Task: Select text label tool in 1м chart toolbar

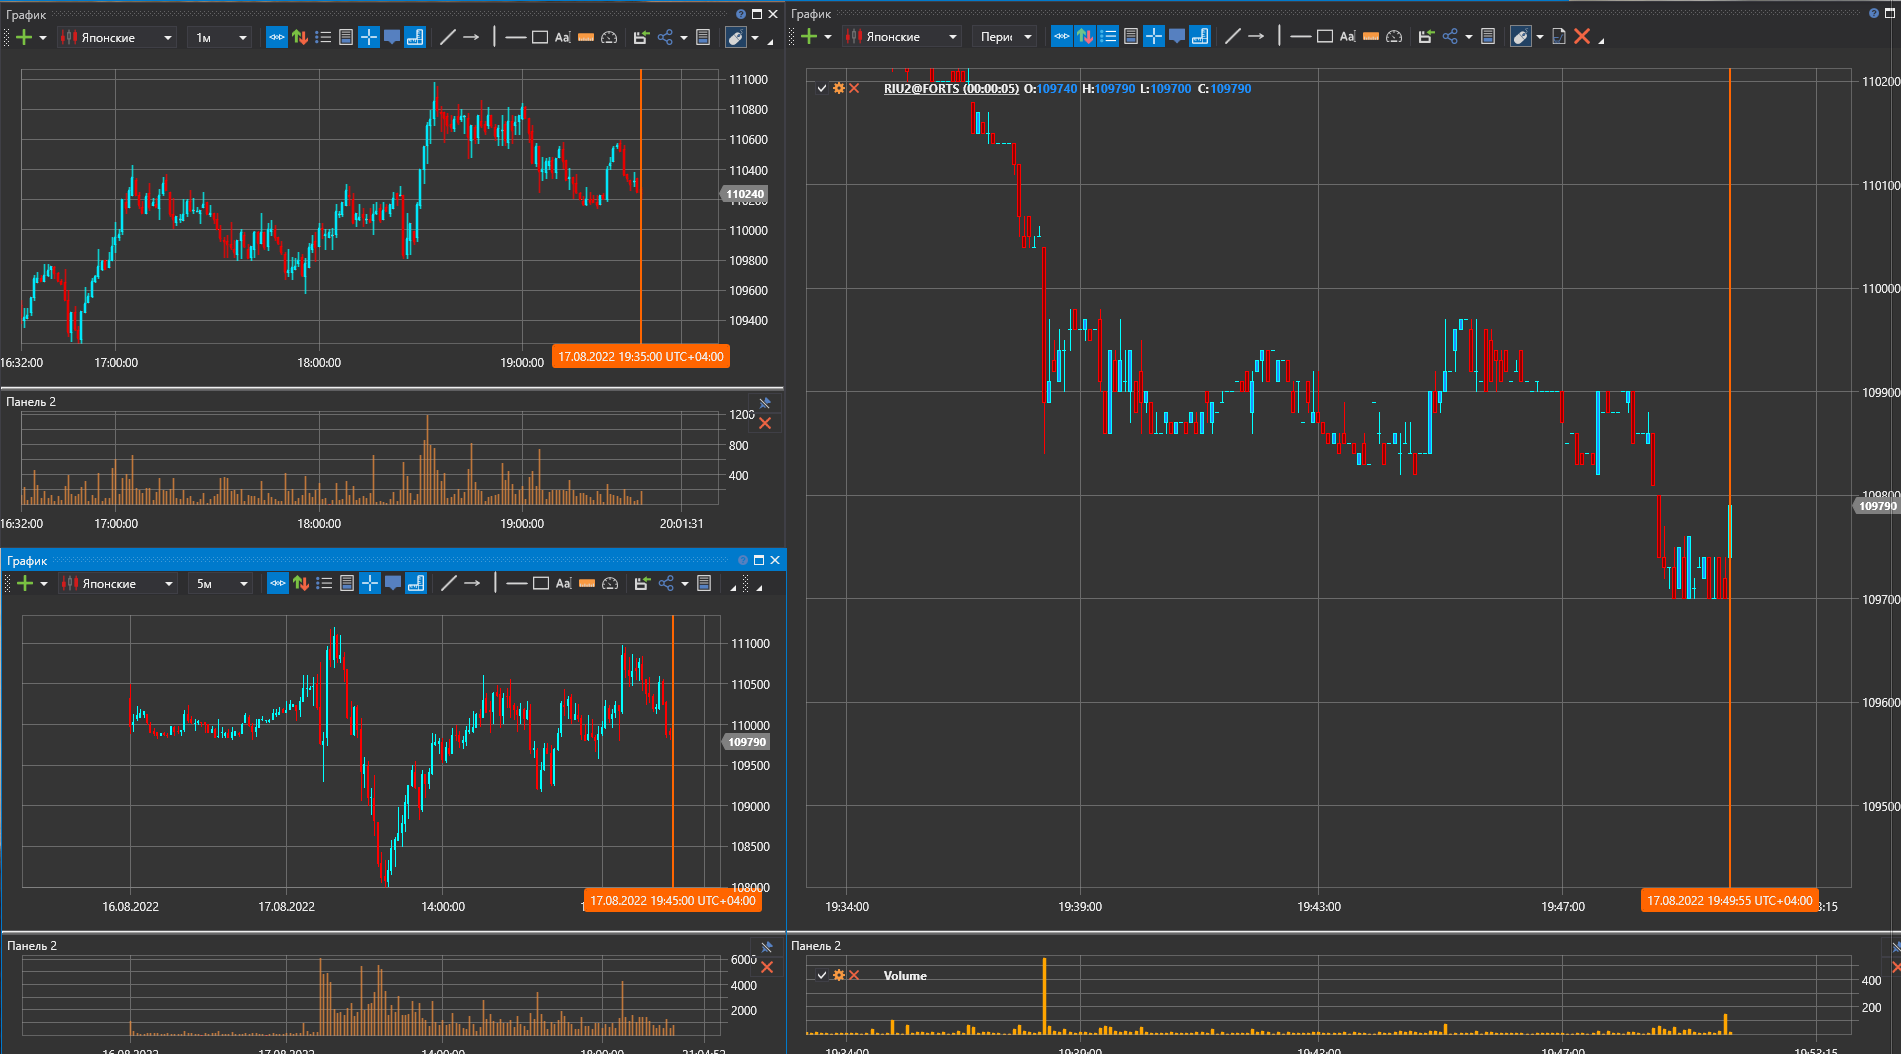Action: 563,37
